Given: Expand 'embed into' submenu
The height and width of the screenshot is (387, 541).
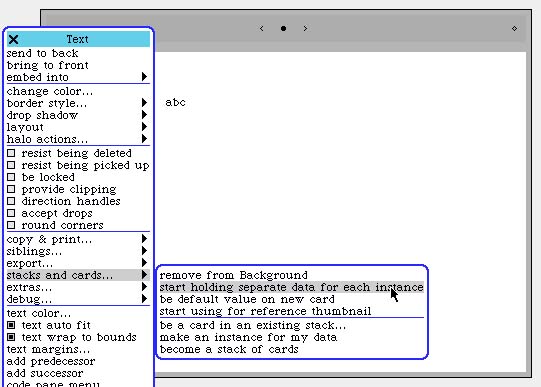Looking at the screenshot, I should coord(78,77).
